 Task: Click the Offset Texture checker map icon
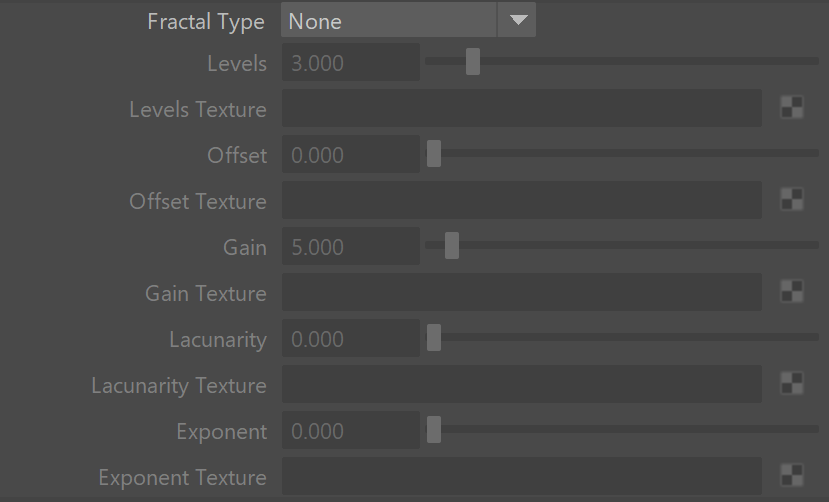coord(792,200)
